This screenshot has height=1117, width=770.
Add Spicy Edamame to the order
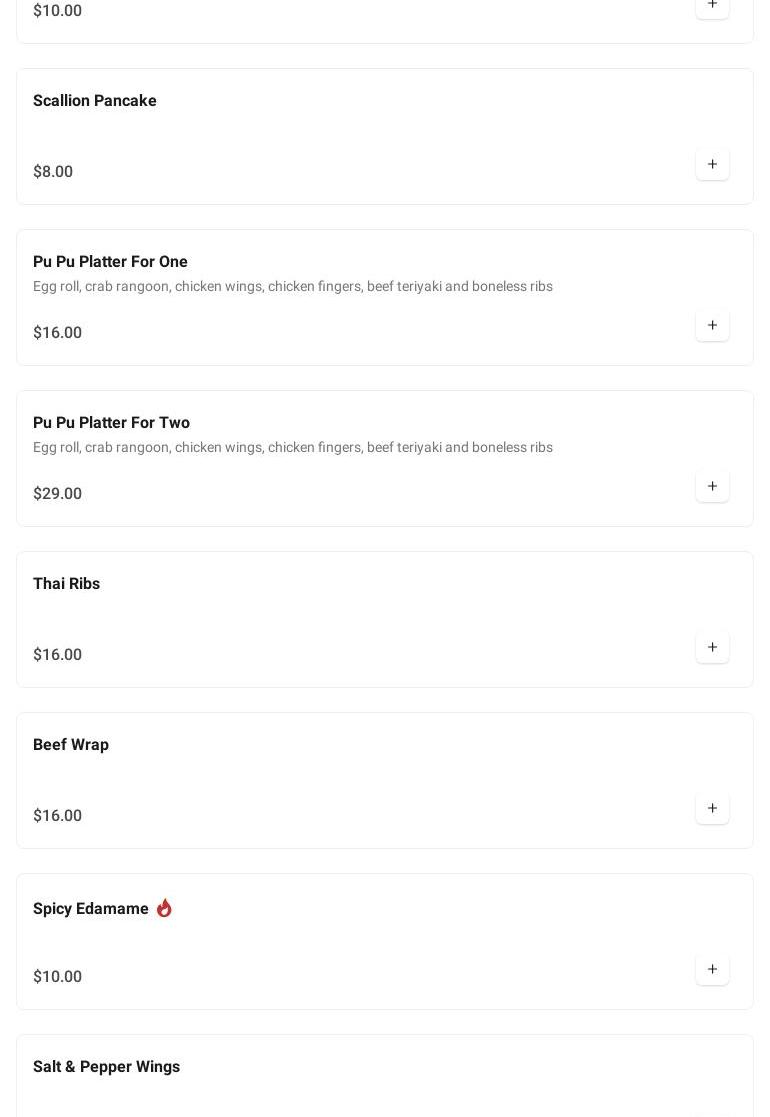(x=712, y=969)
